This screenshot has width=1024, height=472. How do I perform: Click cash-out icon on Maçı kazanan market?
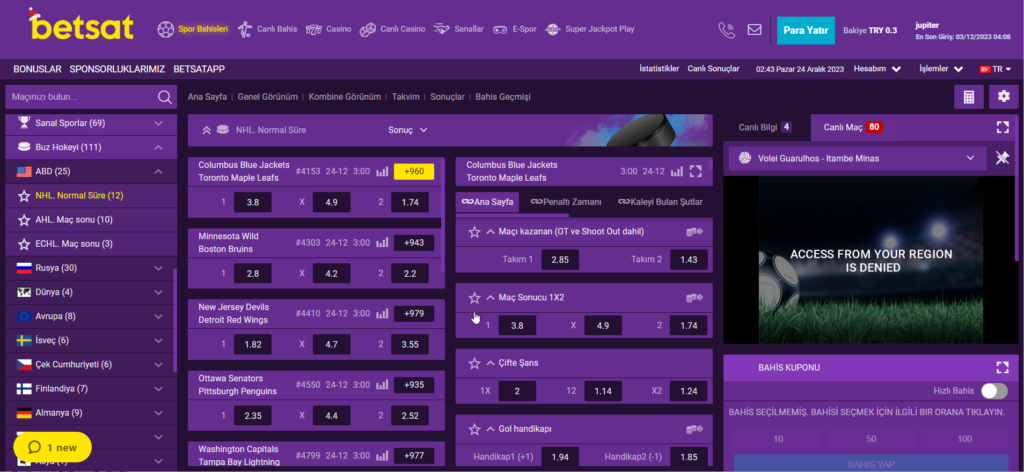[694, 232]
